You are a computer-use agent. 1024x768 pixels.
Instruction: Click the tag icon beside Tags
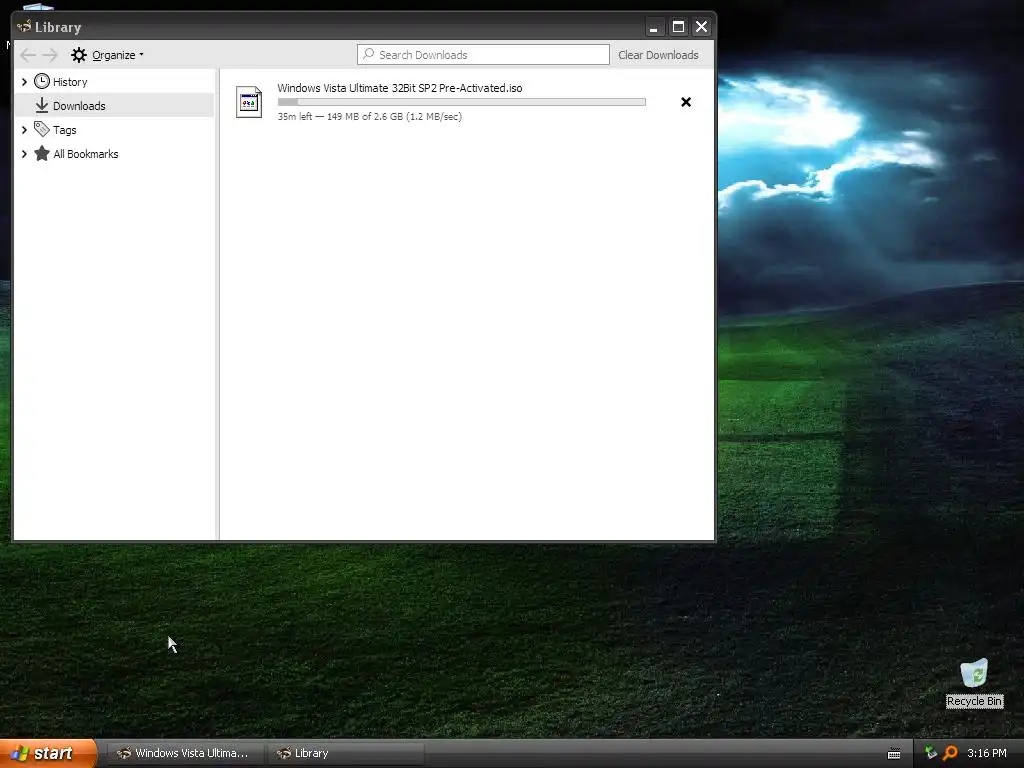(42, 129)
